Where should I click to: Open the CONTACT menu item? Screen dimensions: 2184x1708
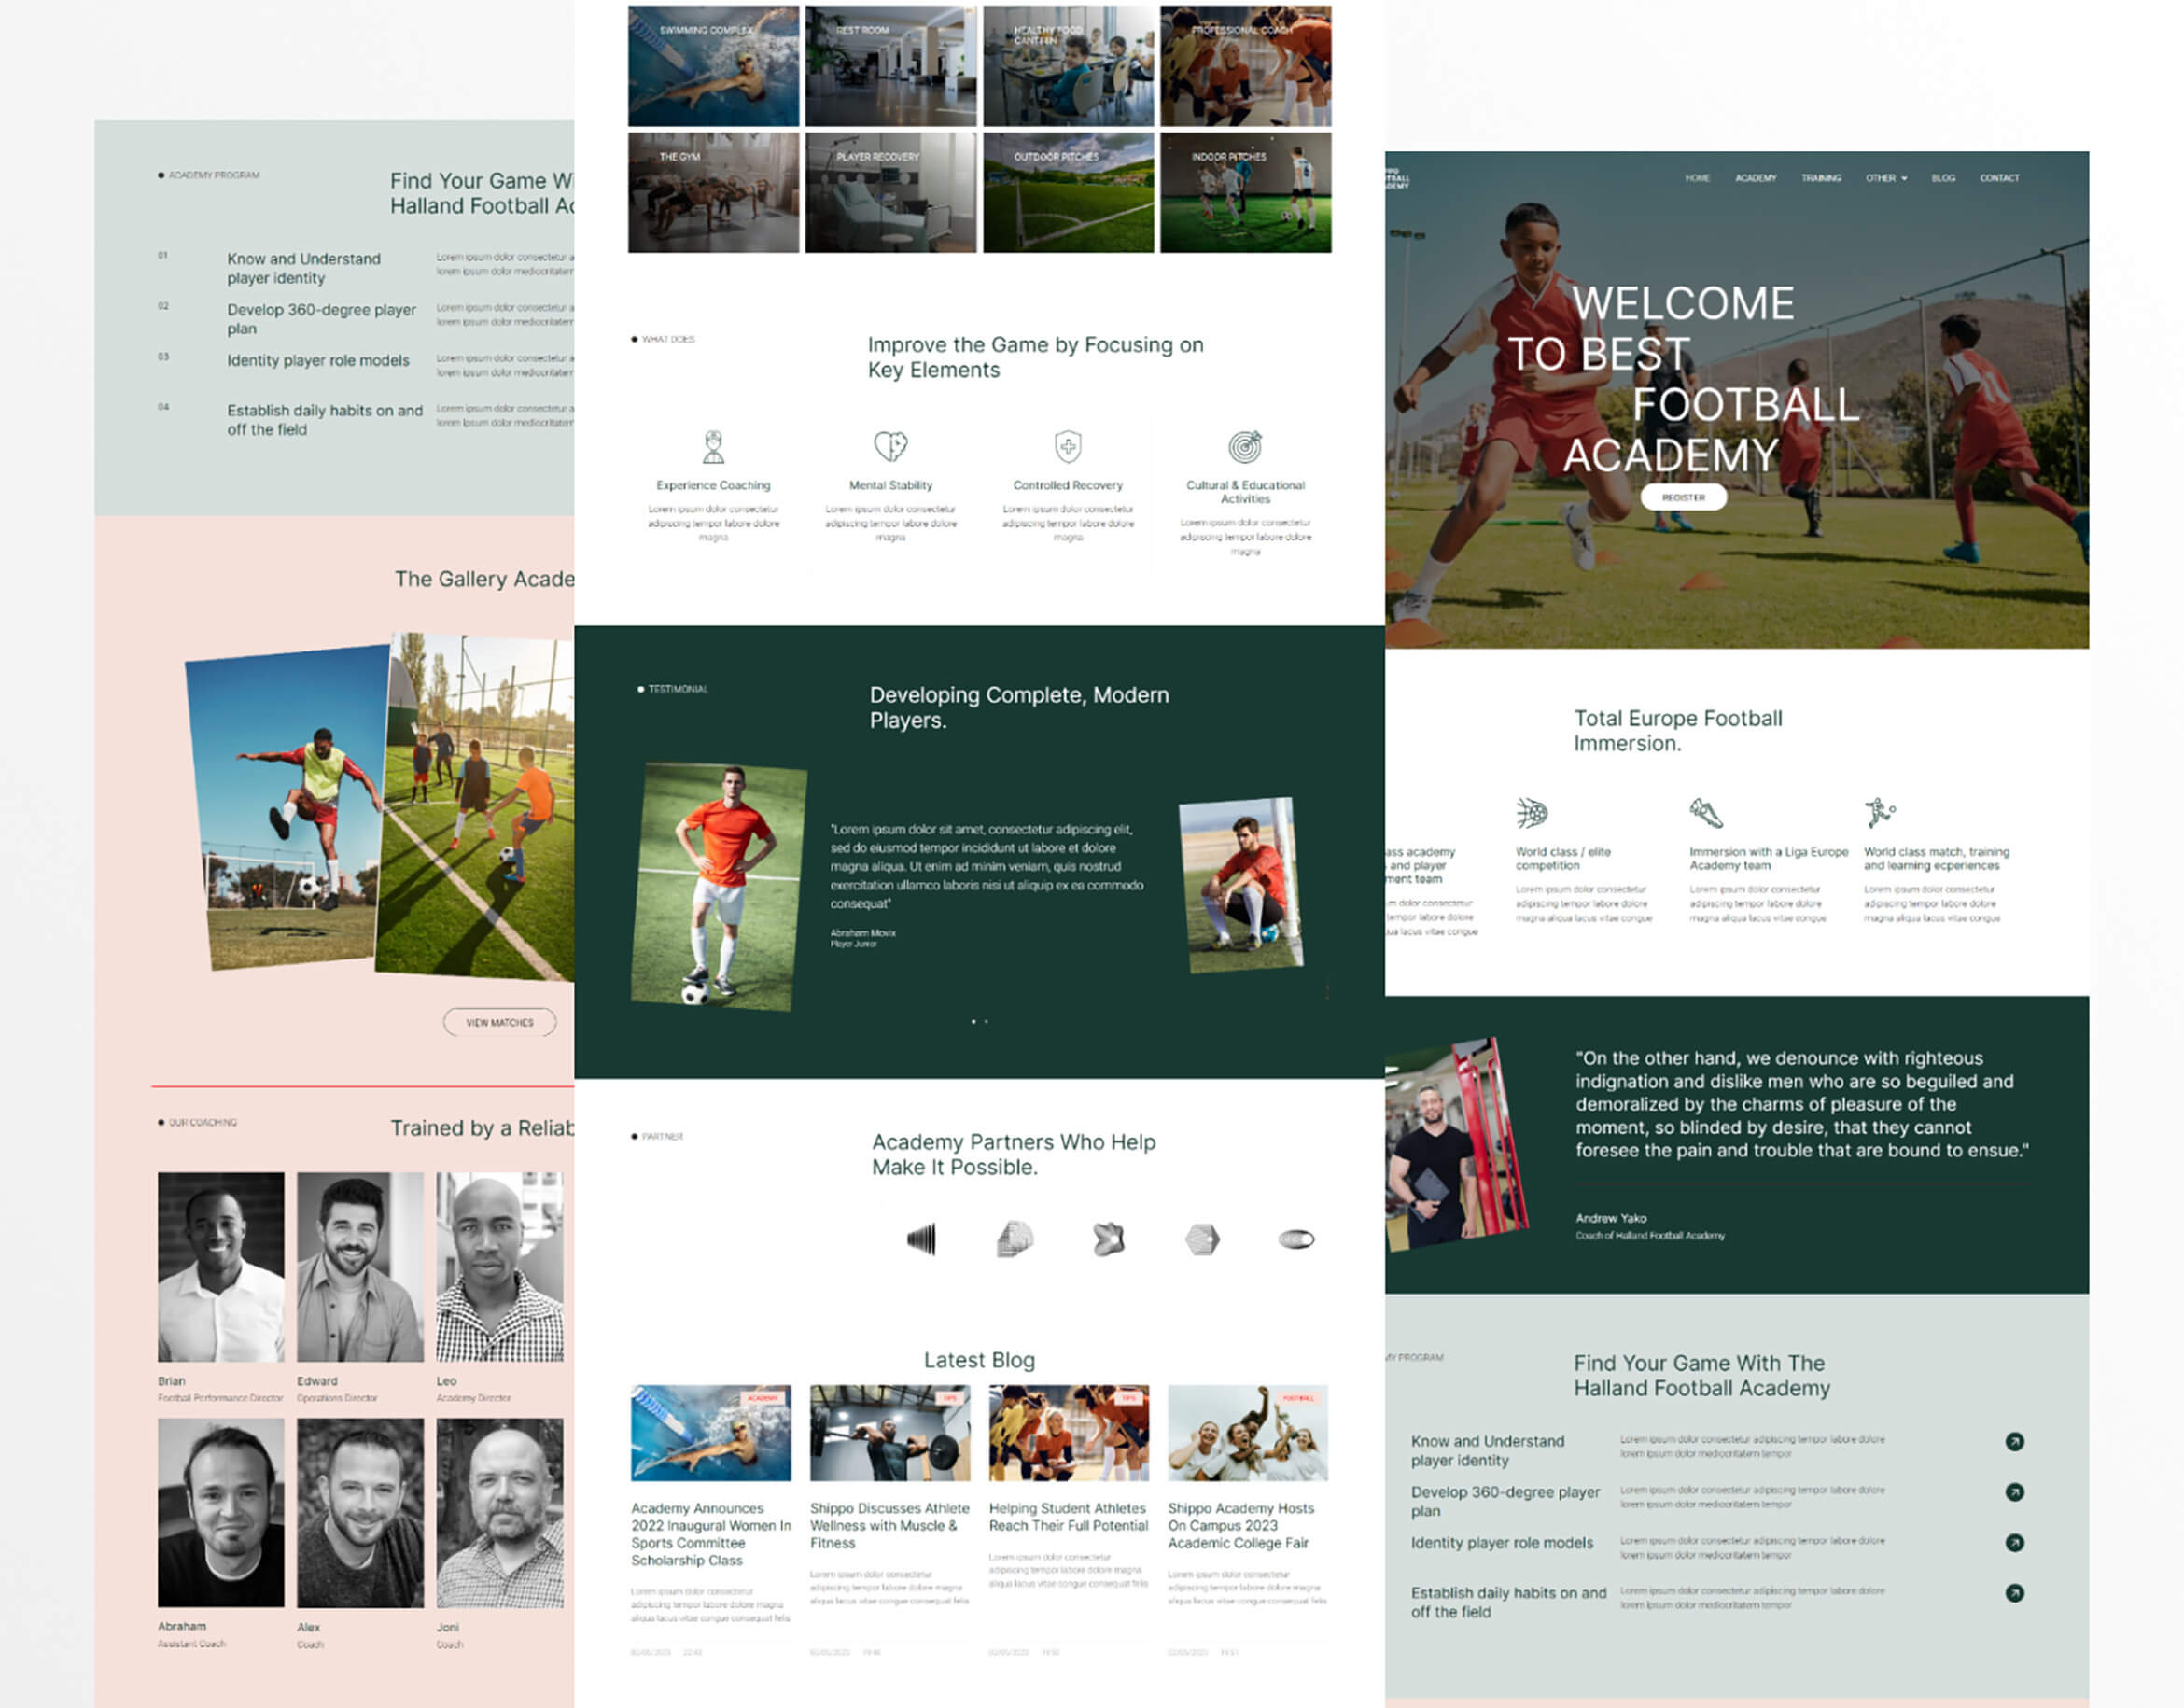point(1999,178)
